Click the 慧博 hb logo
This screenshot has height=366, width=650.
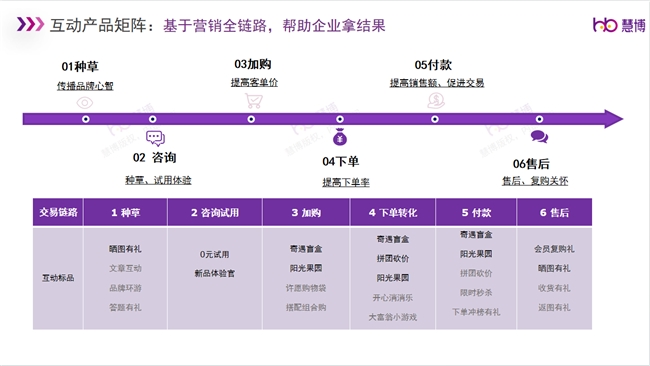619,25
